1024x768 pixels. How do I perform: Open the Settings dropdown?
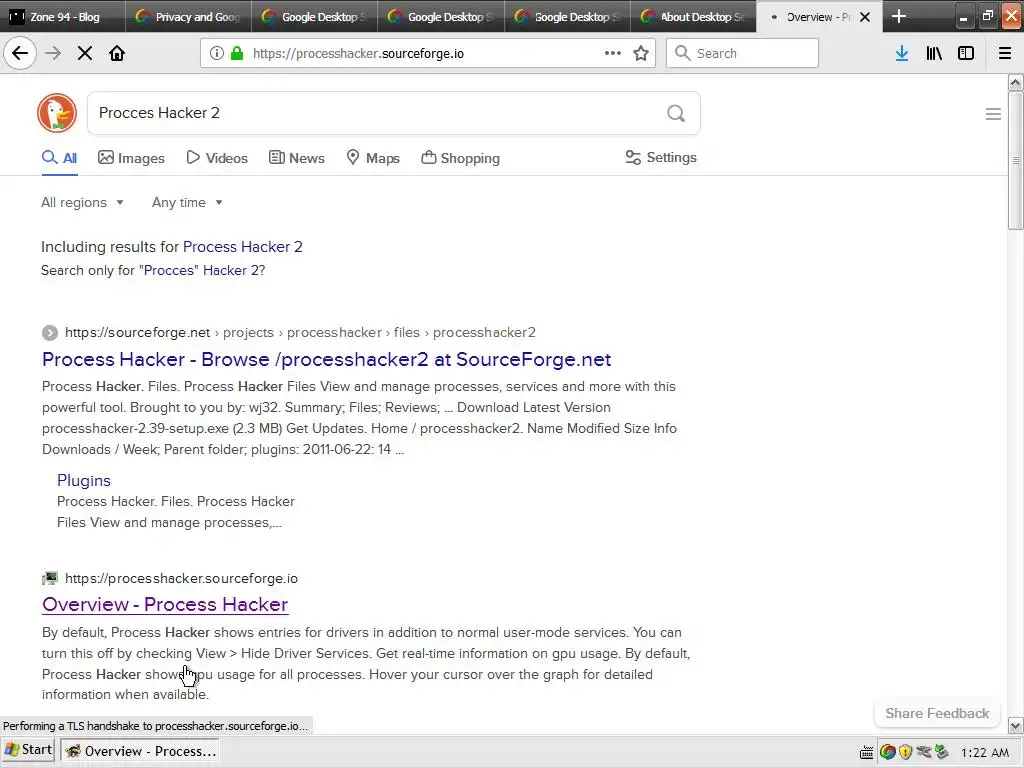(x=661, y=157)
